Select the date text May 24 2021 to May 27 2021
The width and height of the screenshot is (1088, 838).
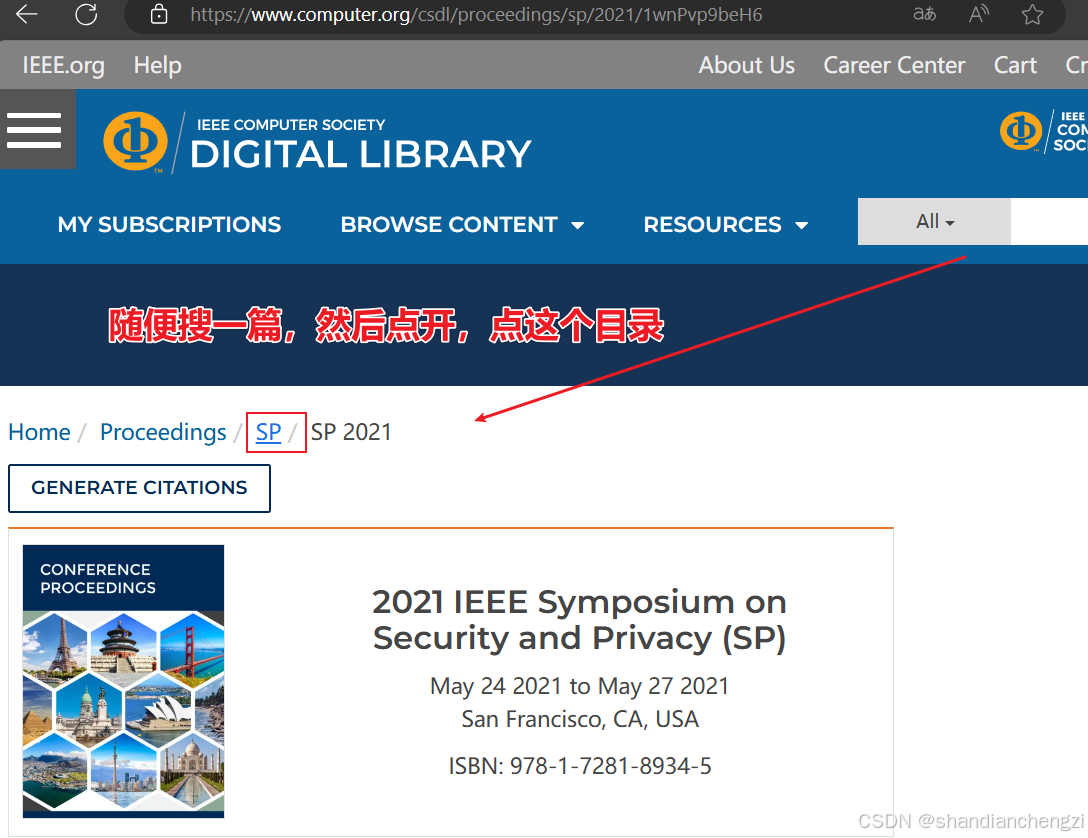(579, 686)
